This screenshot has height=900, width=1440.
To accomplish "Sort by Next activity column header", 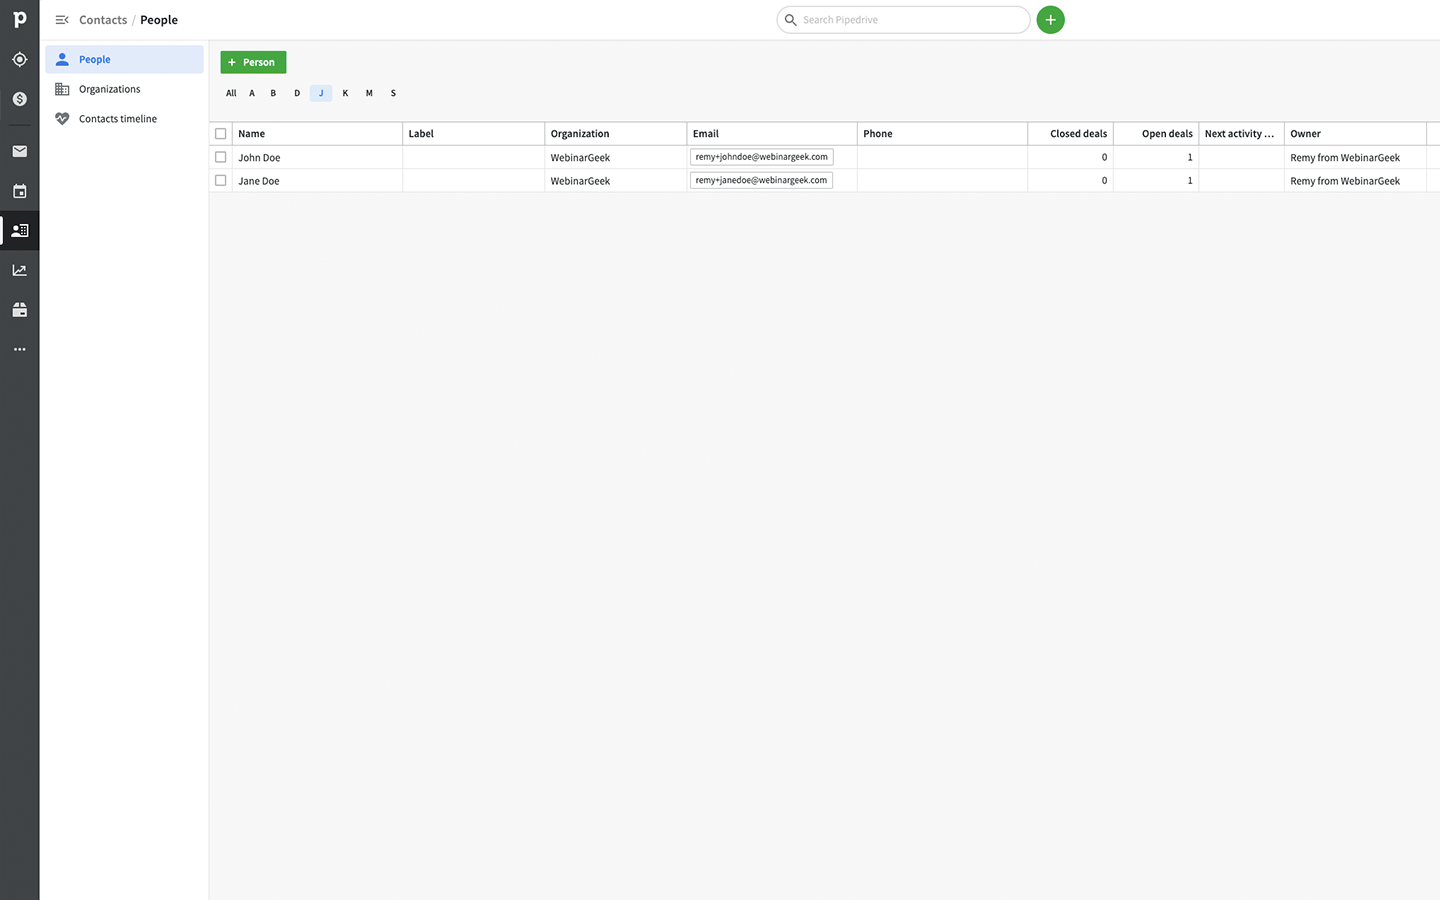I will 1241,134.
